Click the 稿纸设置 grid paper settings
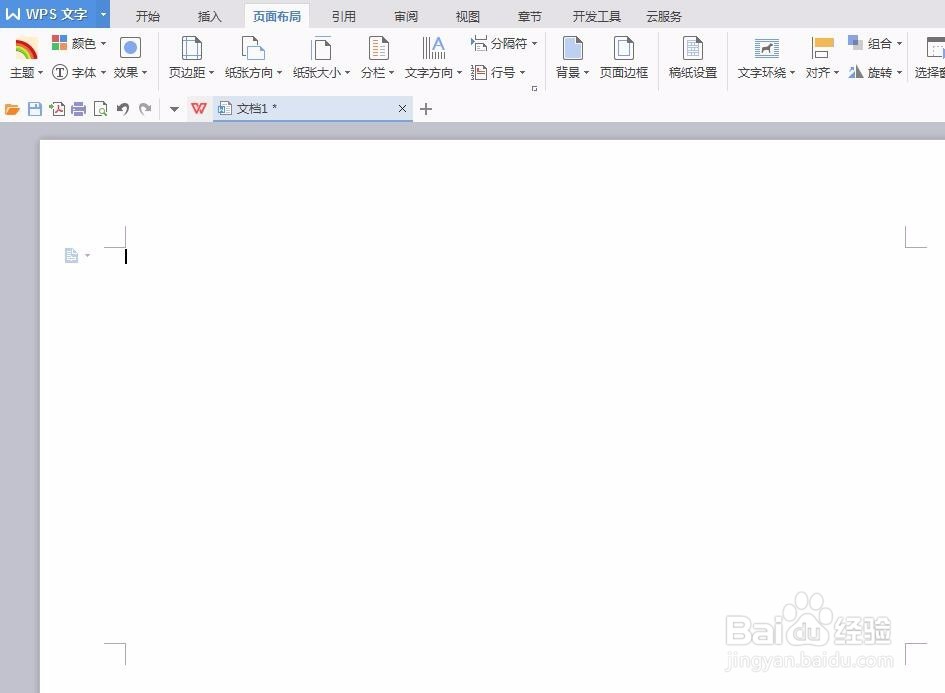The width and height of the screenshot is (945, 693). click(x=693, y=58)
